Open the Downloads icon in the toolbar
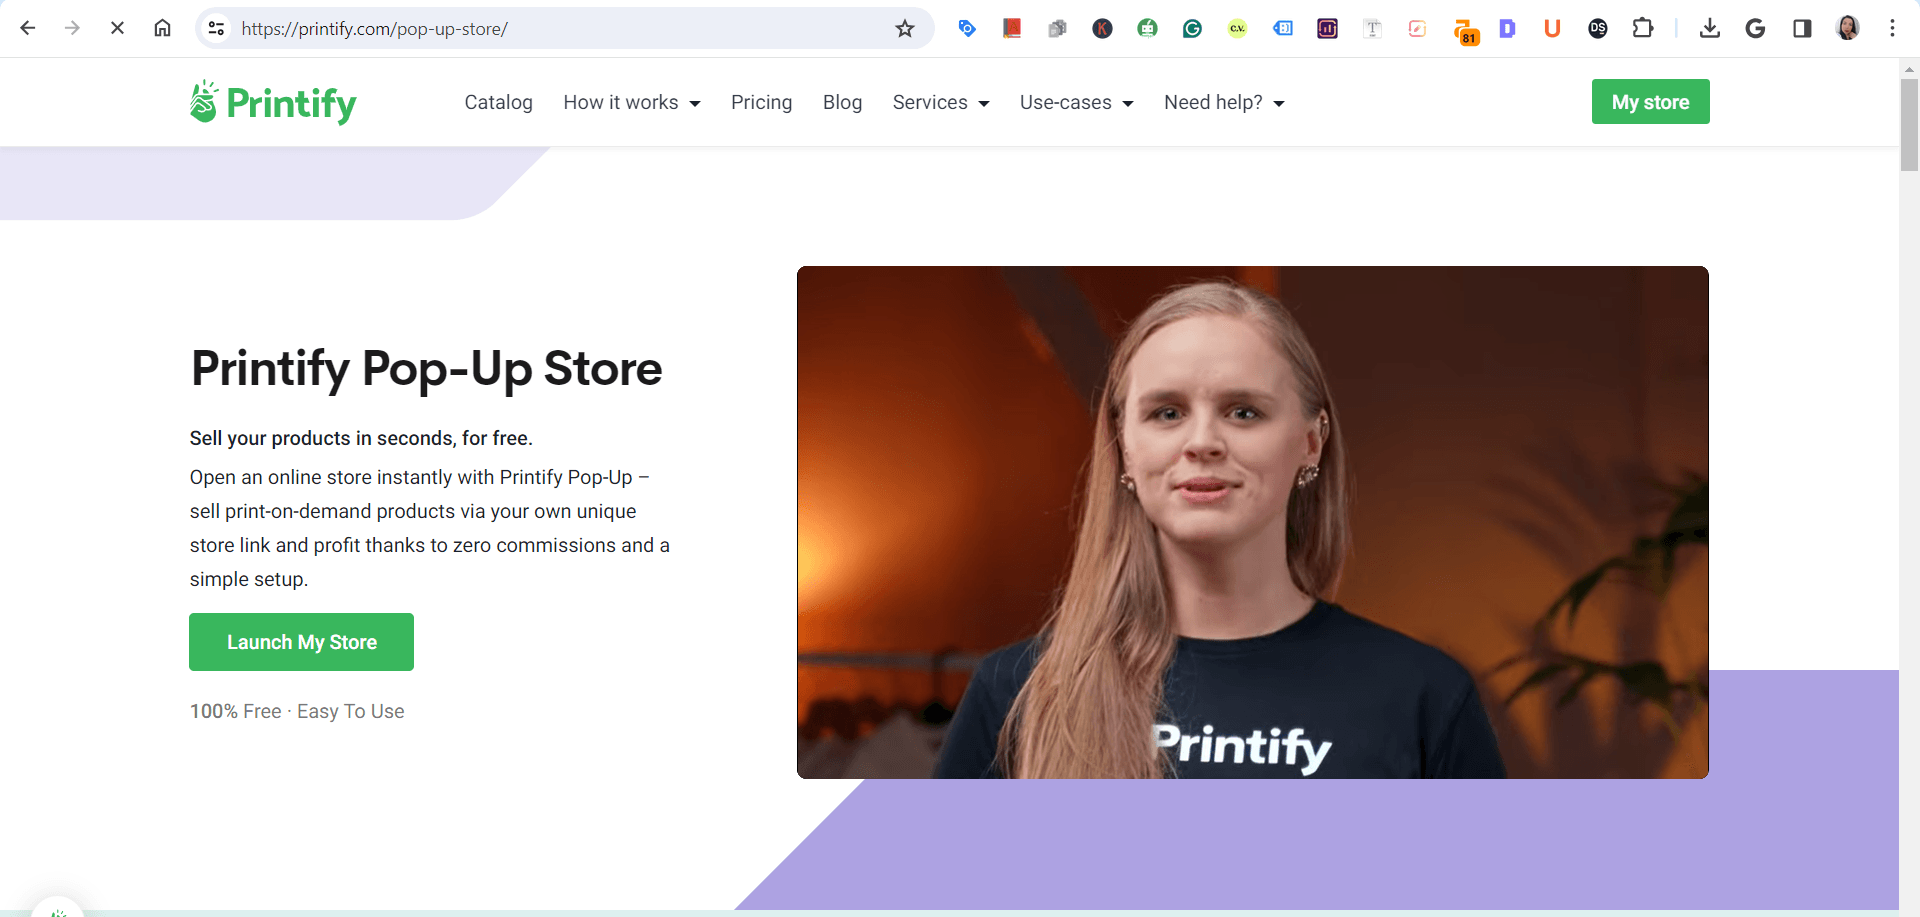Screen dimensions: 1920x917 [x=1710, y=28]
